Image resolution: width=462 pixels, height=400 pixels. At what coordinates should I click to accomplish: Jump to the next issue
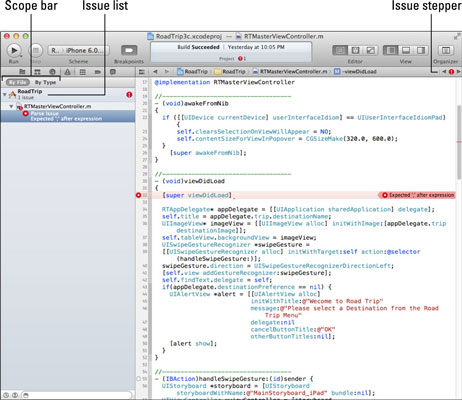(459, 72)
